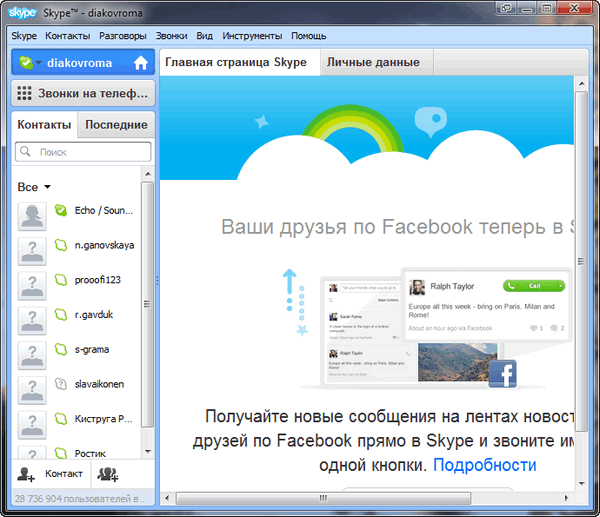The height and width of the screenshot is (517, 600).
Task: Select the Echo / Soun... contact avatar
Action: [x=32, y=217]
